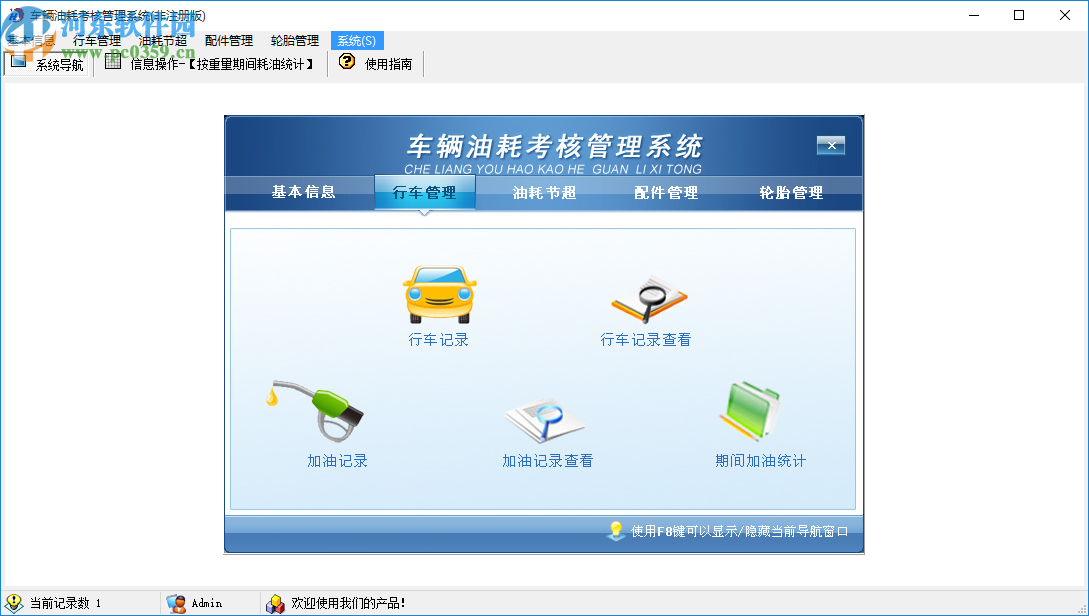Click the 系统导航 toolbar icon

click(17, 61)
